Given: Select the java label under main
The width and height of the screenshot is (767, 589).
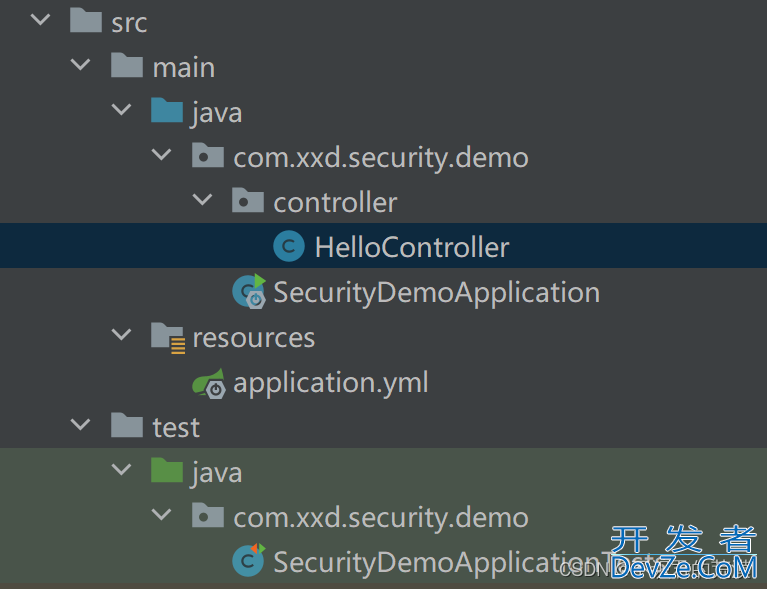Looking at the screenshot, I should [x=217, y=113].
